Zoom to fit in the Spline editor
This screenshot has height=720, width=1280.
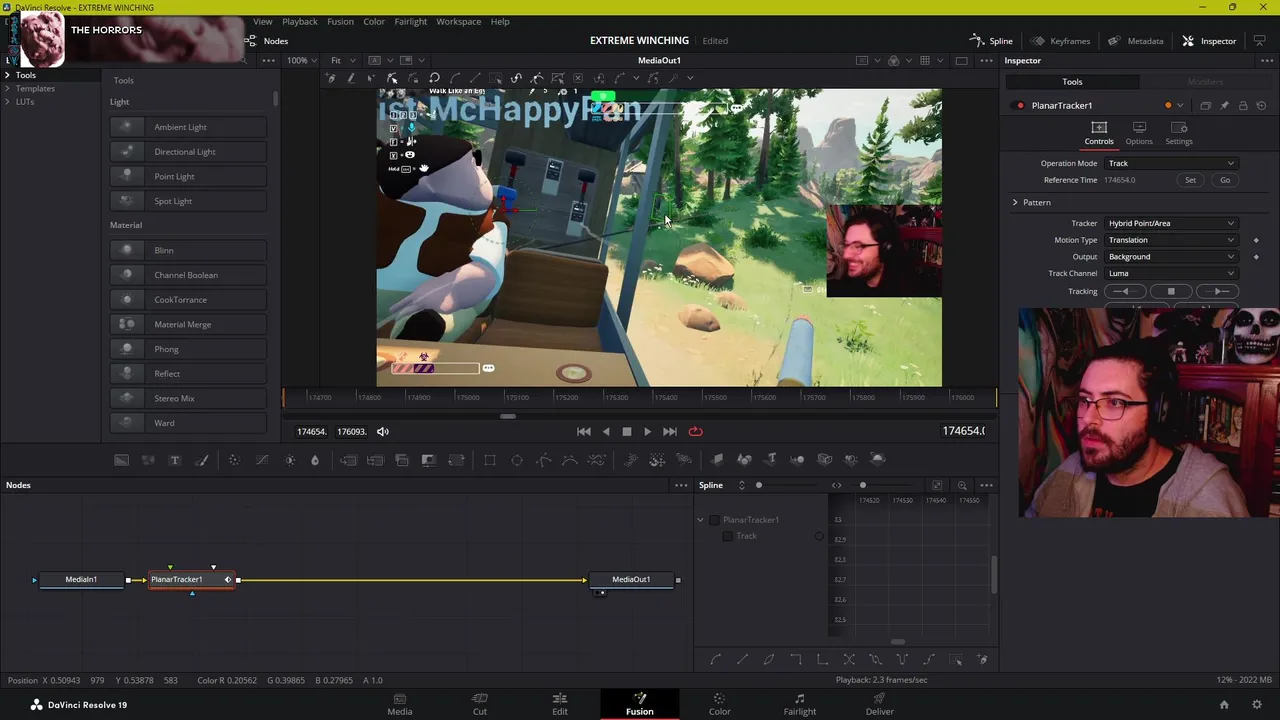[x=936, y=486]
